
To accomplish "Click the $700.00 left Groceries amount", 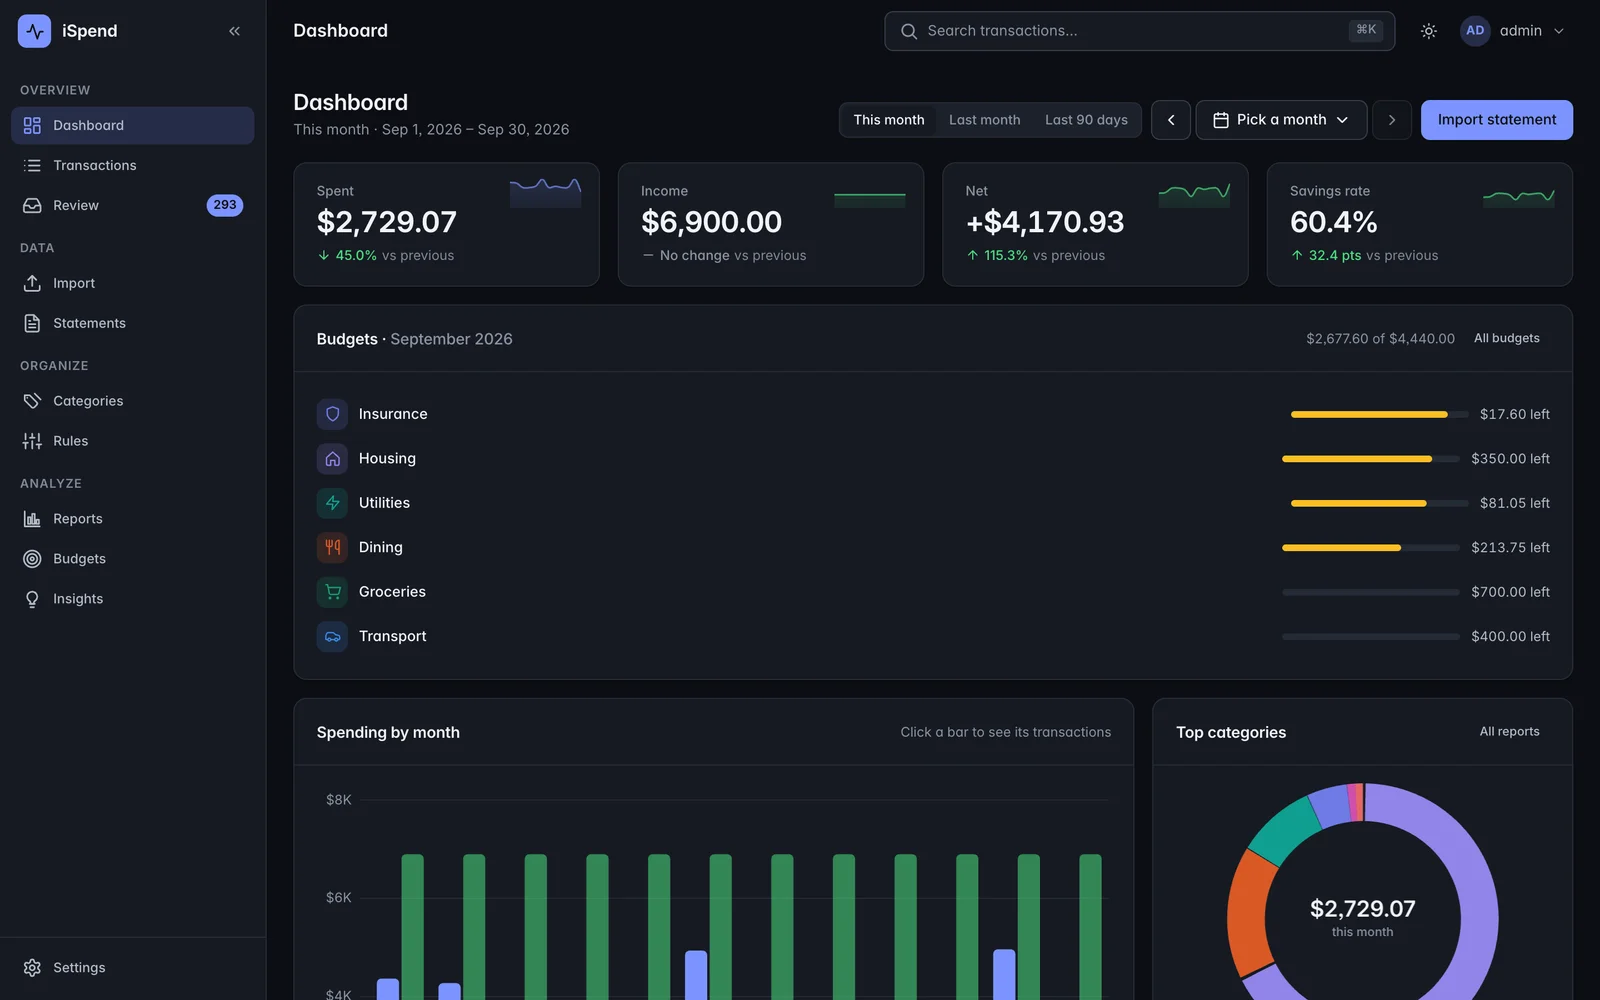I will click(x=1510, y=592).
